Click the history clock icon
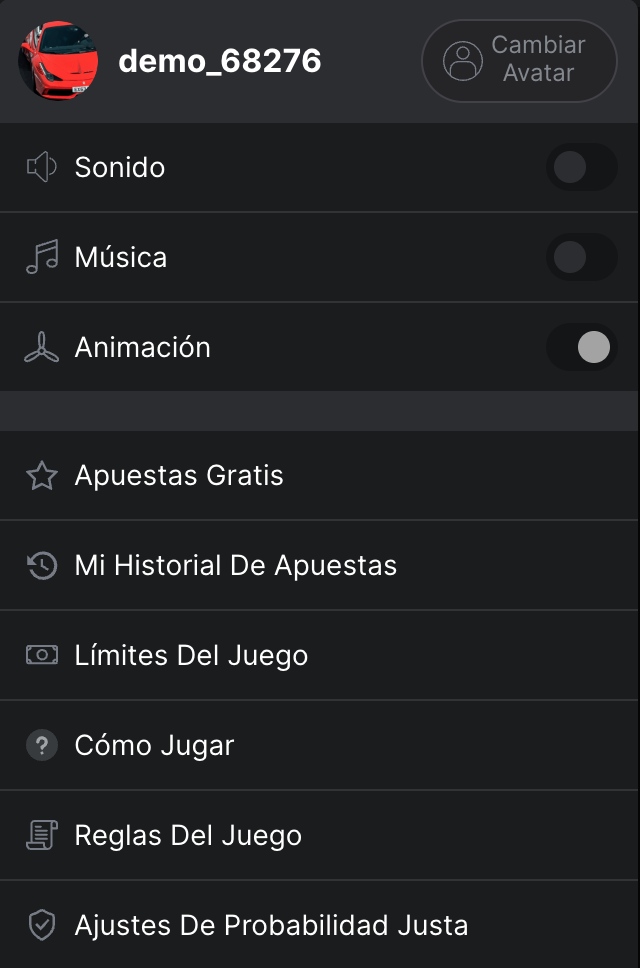Screen dimensions: 640x968 42,565
